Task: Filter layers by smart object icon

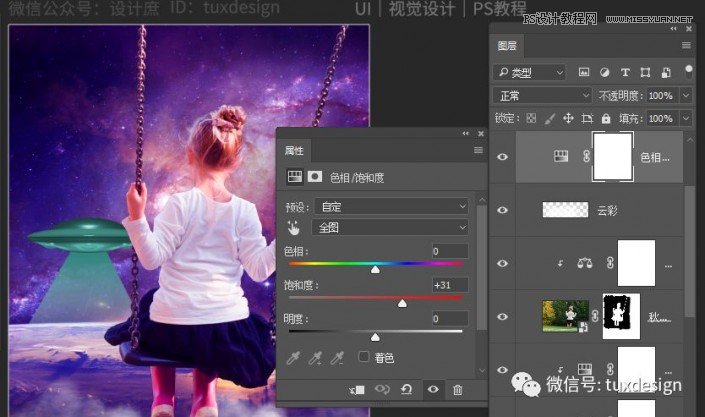Action: (x=666, y=72)
